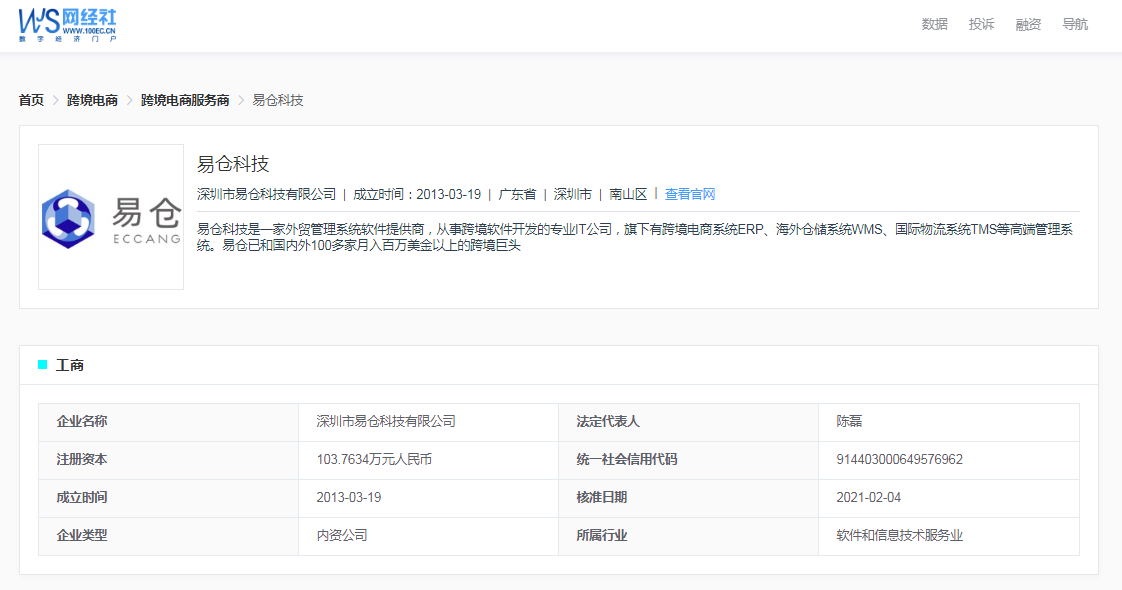This screenshot has height=590, width=1122.
Task: Click the 易仓科技 company title heading
Action: [233, 164]
